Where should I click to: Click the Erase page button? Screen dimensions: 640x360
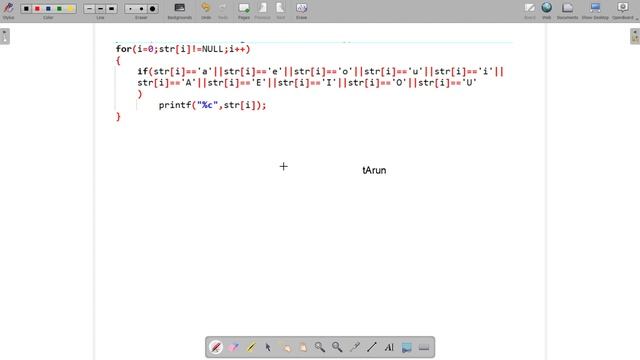302,10
